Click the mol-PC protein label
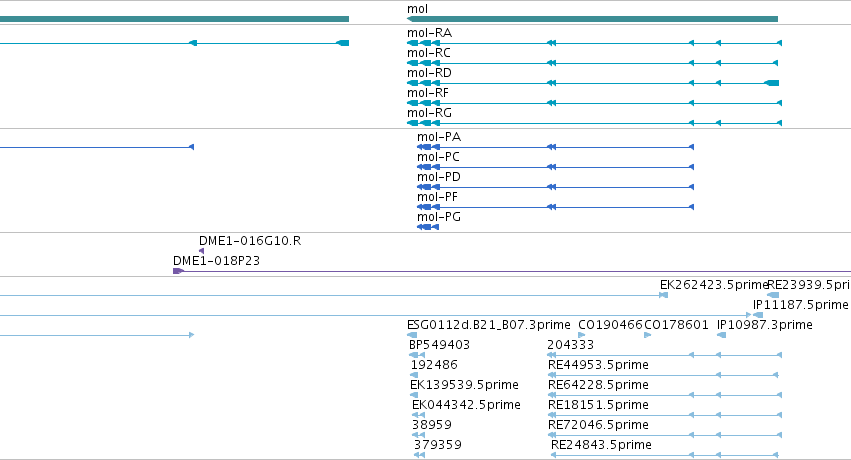 pyautogui.click(x=439, y=157)
